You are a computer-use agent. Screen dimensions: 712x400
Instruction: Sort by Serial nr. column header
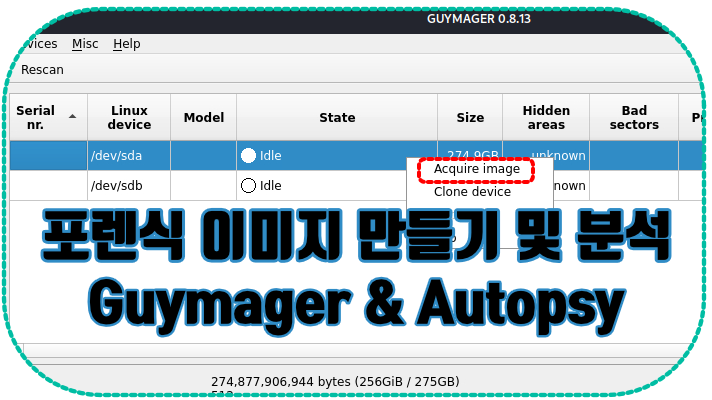coord(49,117)
